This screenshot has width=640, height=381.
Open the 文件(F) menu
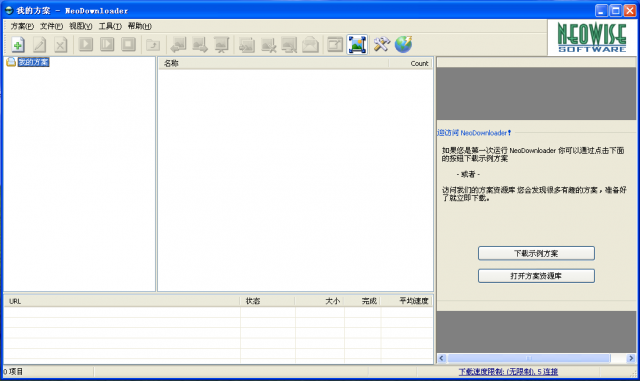(51, 26)
